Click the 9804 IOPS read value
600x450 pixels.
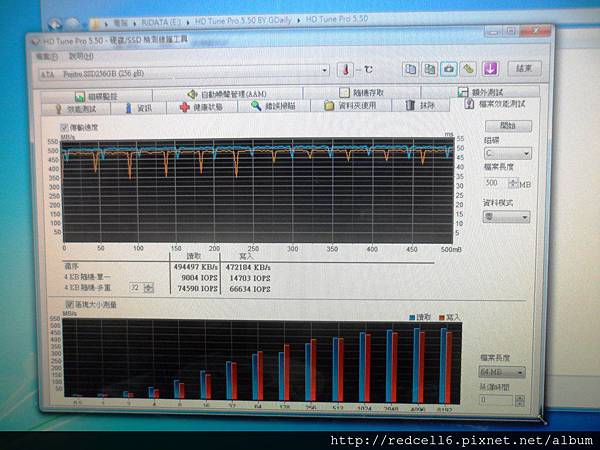point(199,278)
